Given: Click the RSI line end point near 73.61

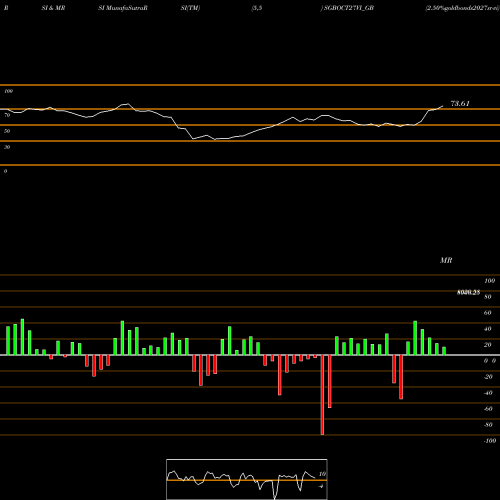Looking at the screenshot, I should 443,106.
